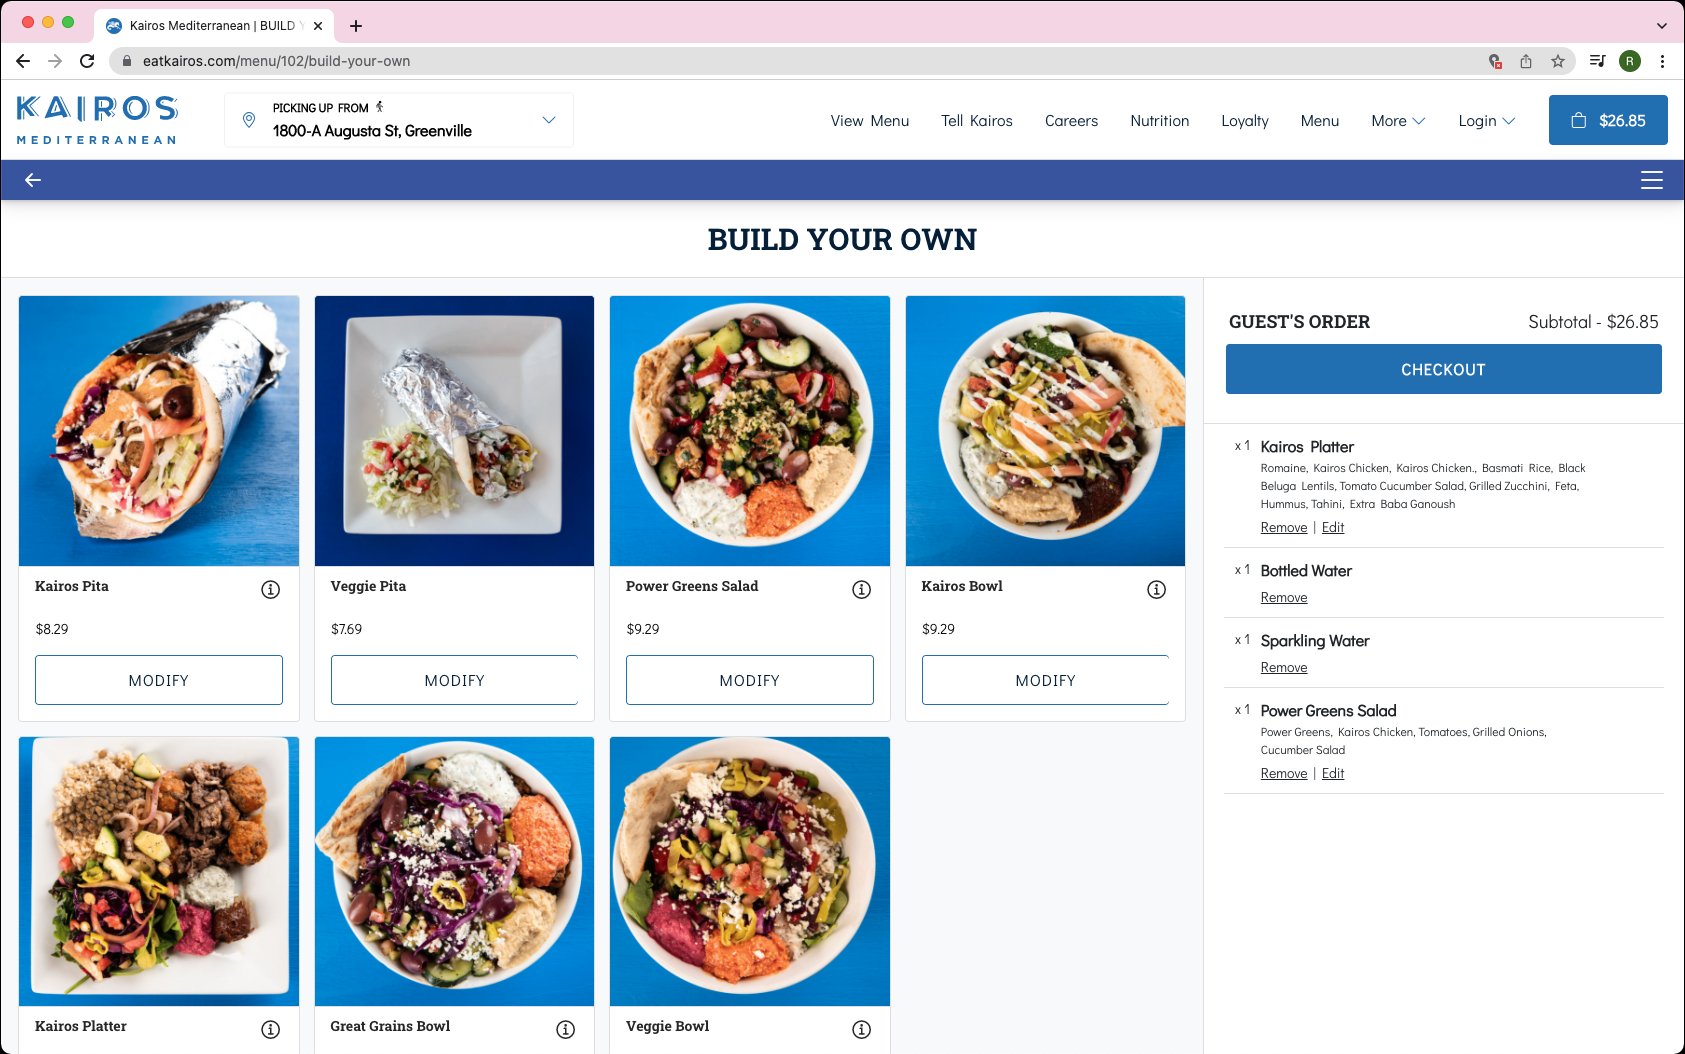Open the media control icon in Chrome
The width and height of the screenshot is (1685, 1054).
pos(1597,61)
